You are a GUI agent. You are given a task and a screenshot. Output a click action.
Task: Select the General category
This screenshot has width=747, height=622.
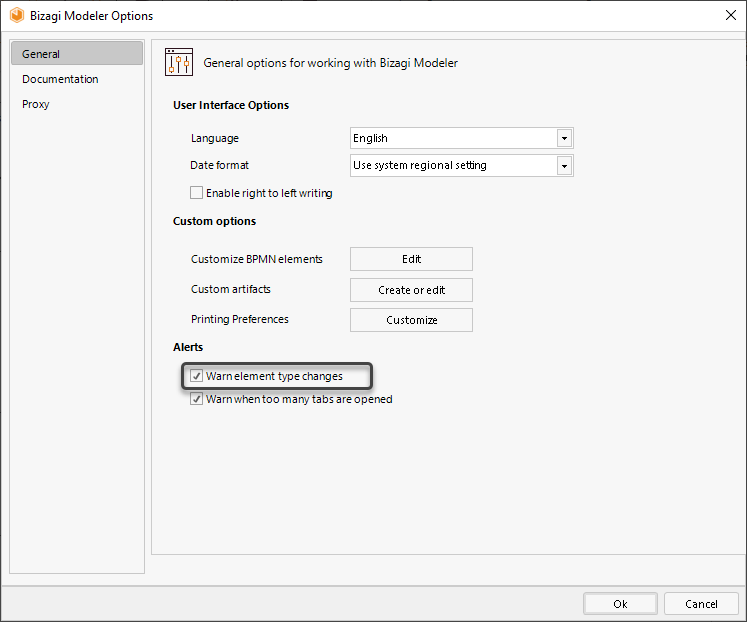click(77, 53)
